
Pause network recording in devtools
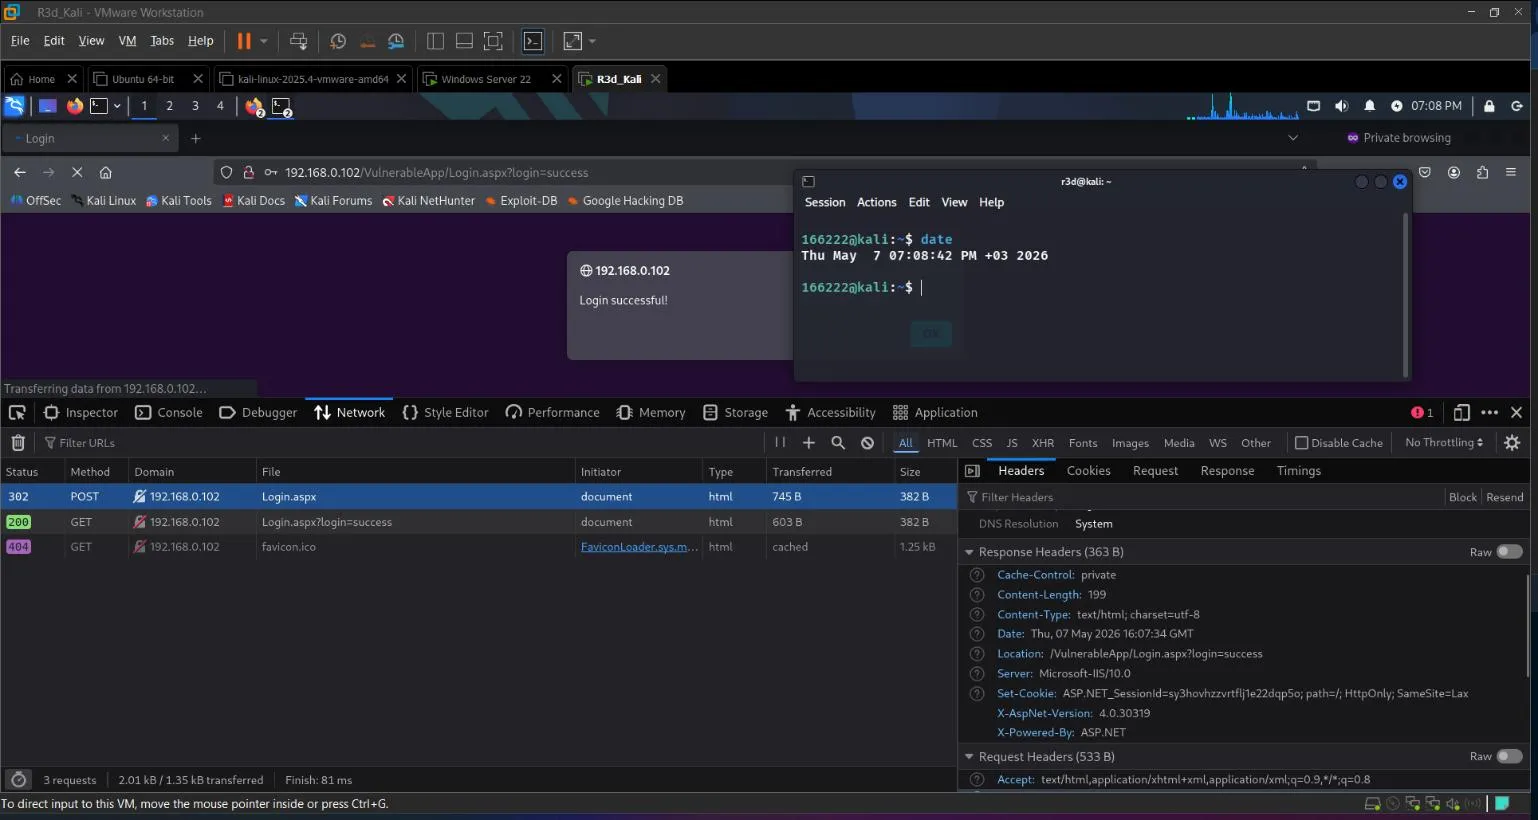tap(780, 442)
